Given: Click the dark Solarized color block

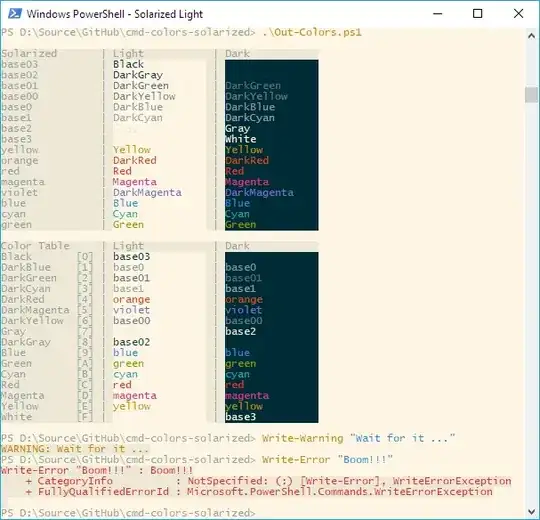Looking at the screenshot, I should tap(271, 145).
